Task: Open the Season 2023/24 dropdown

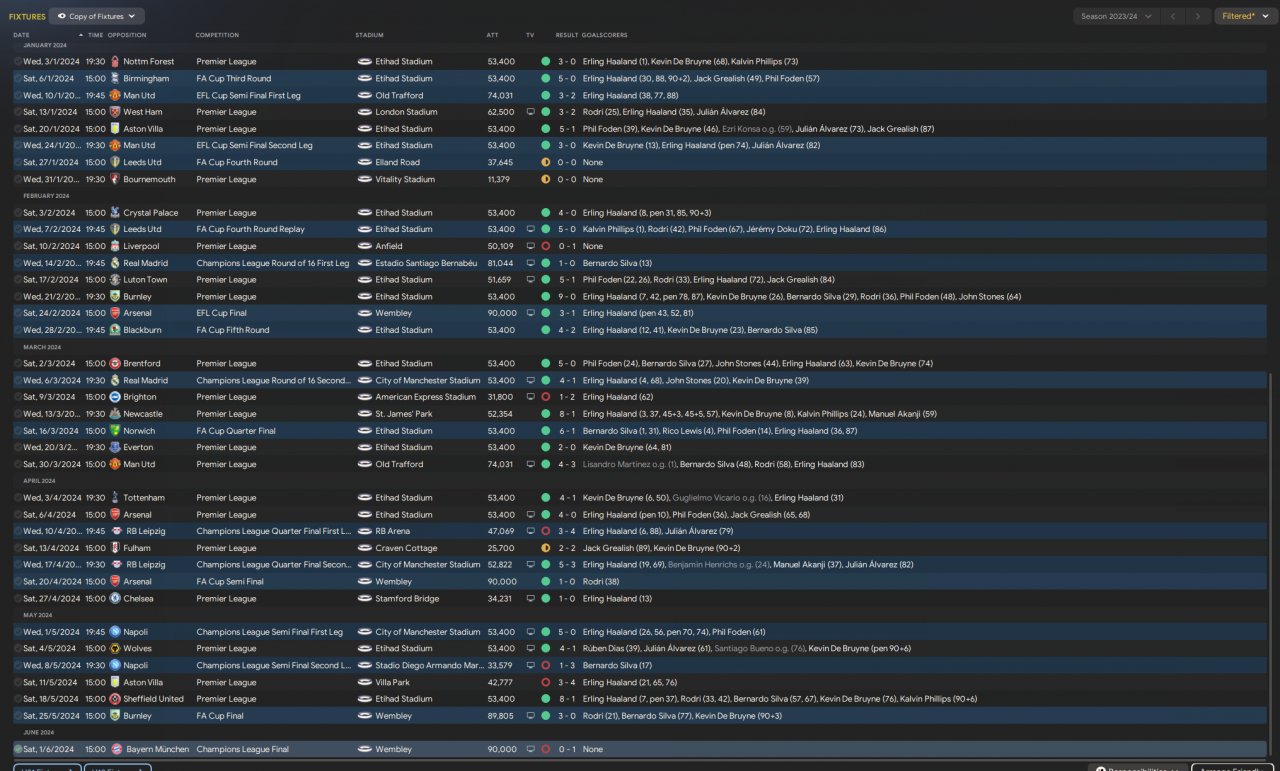Action: click(x=1117, y=17)
